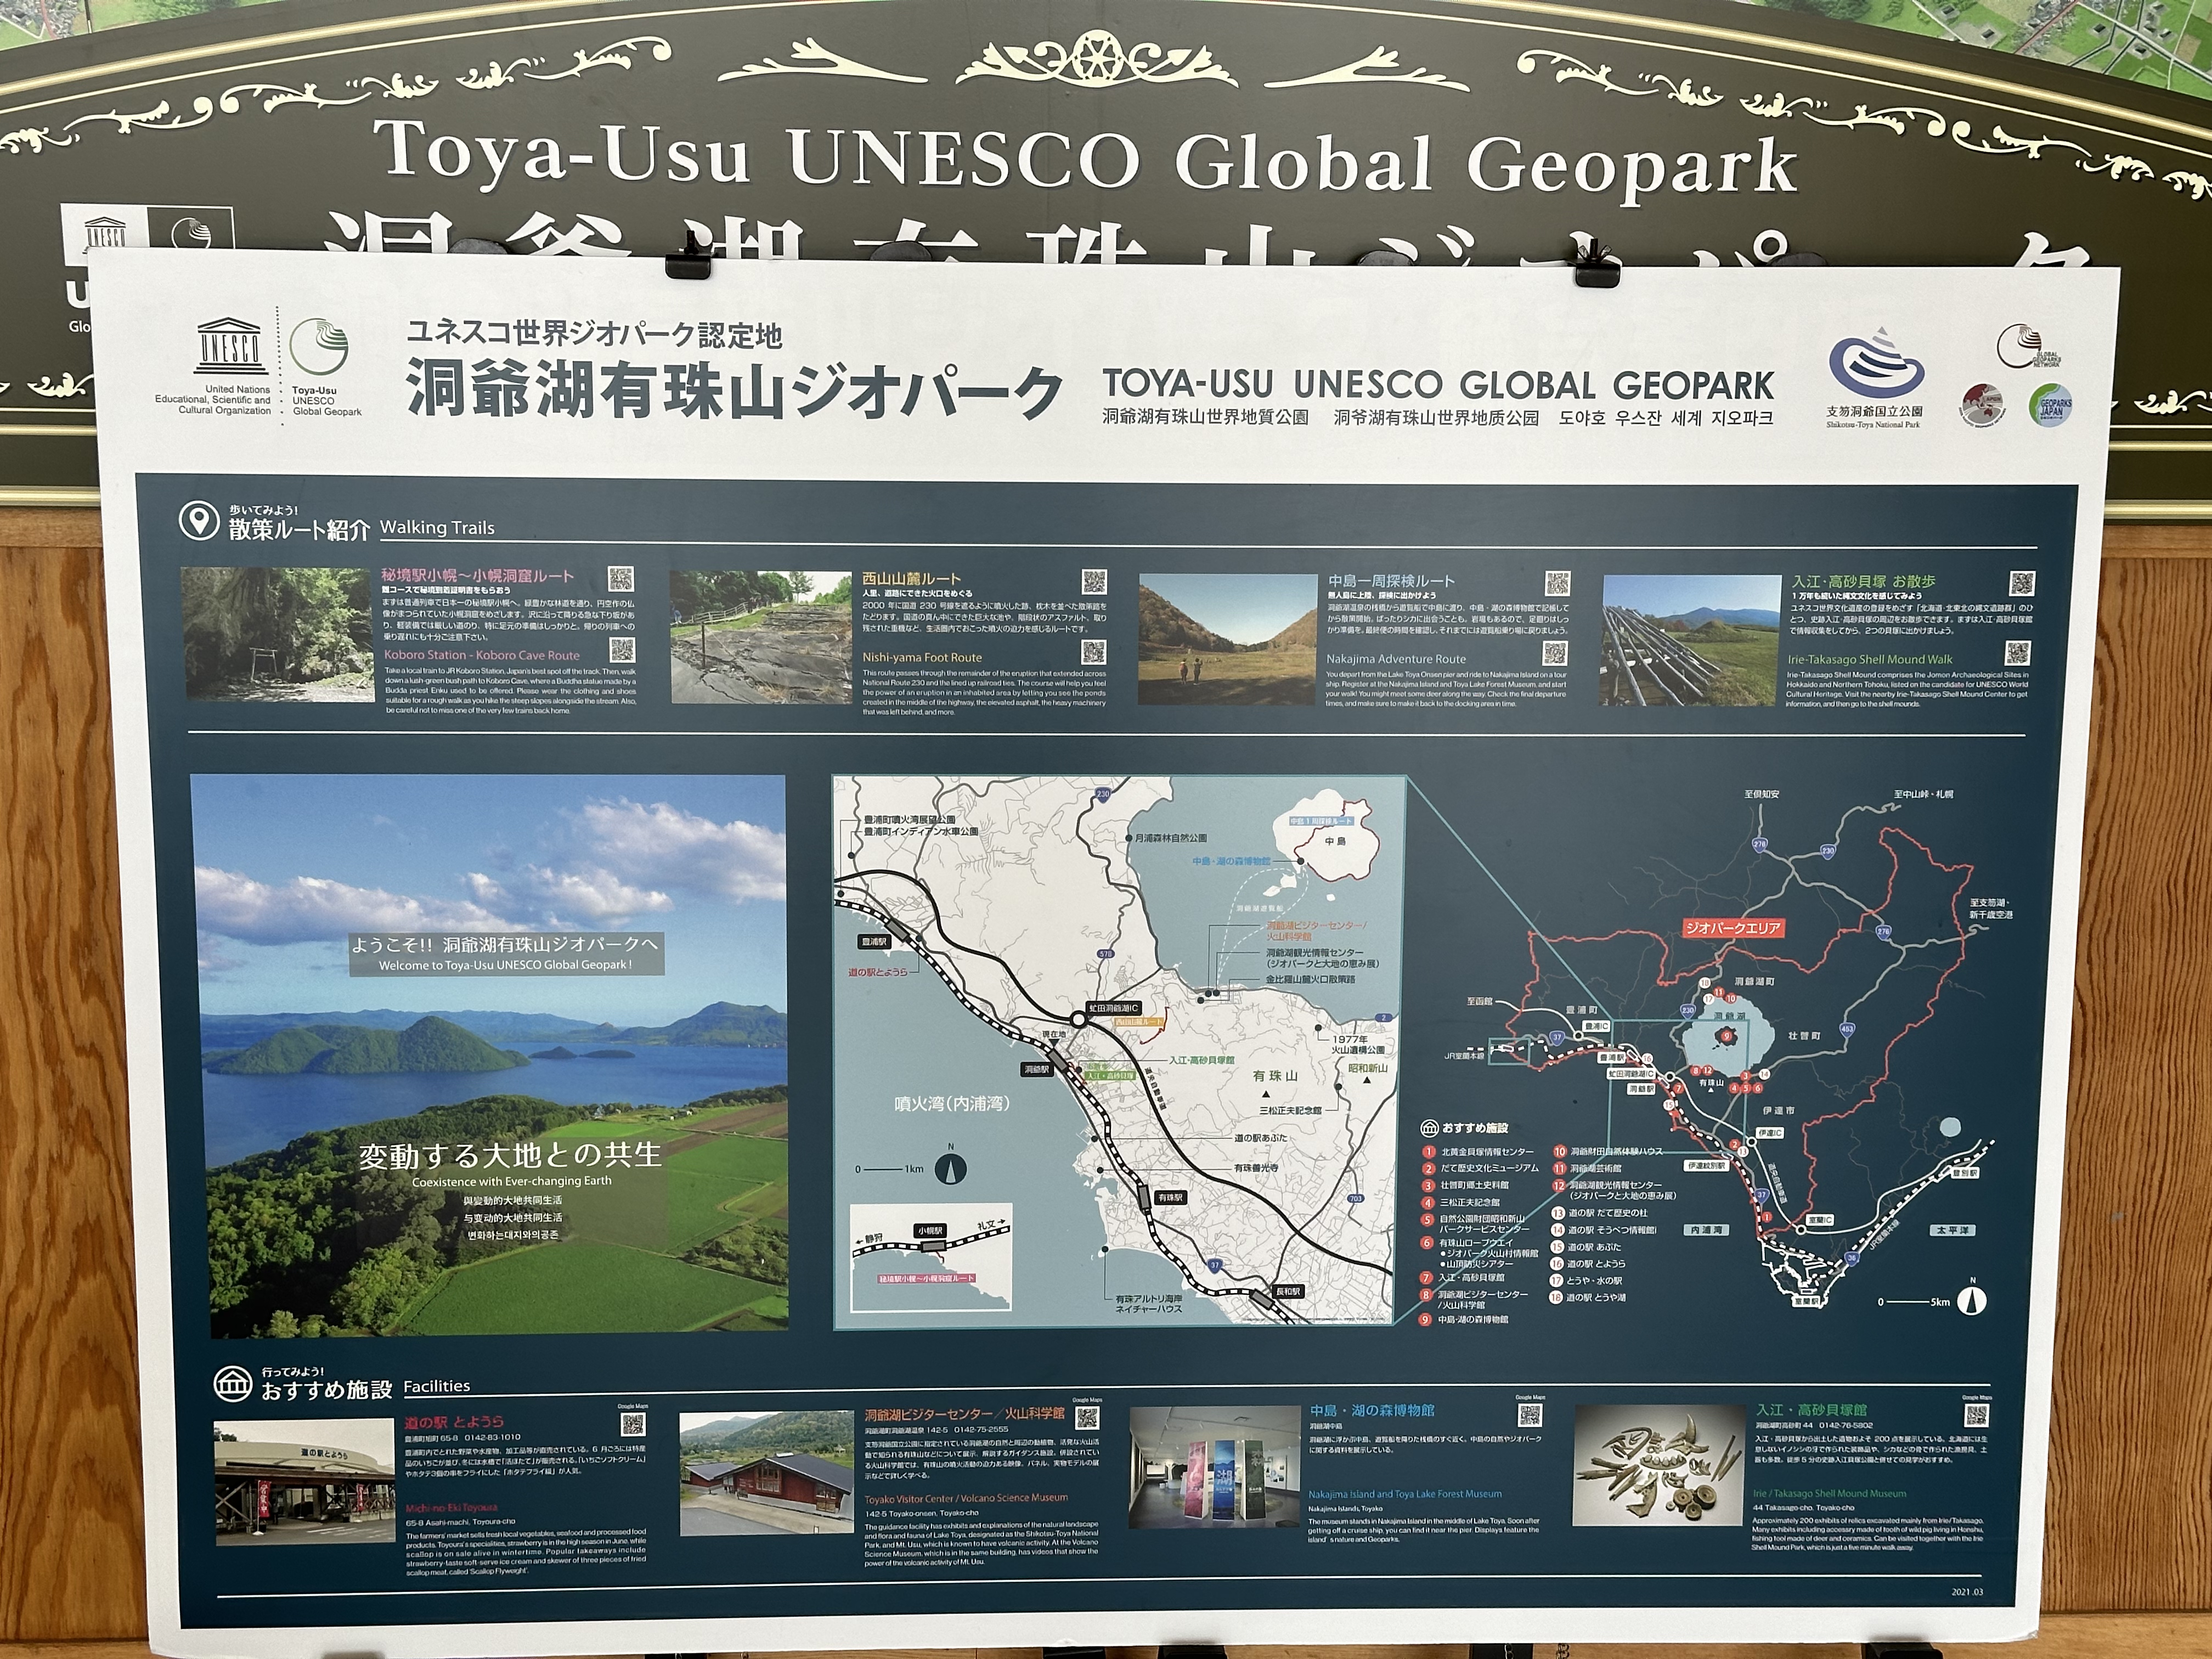Image resolution: width=2212 pixels, height=1659 pixels.
Task: Click legend marker number 9 中島・湖の森博物館
Action: tap(1426, 1319)
